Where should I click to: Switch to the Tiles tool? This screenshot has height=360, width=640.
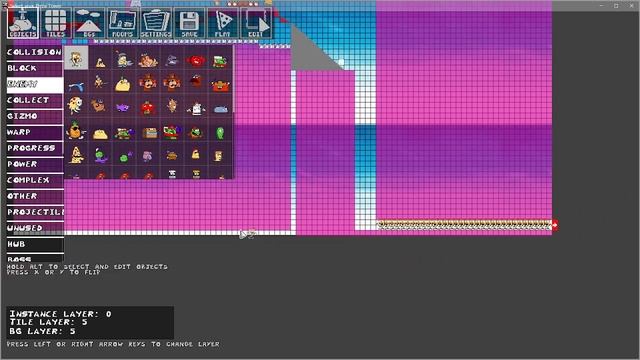tap(56, 23)
